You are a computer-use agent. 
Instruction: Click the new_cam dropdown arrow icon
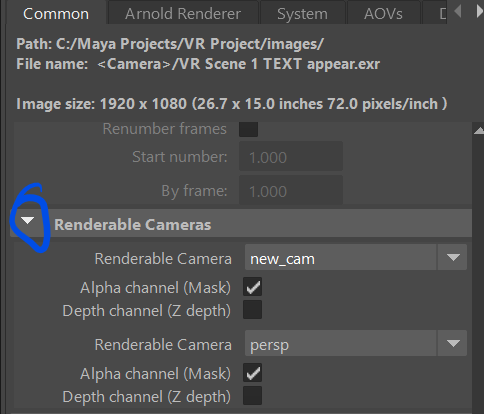click(453, 257)
